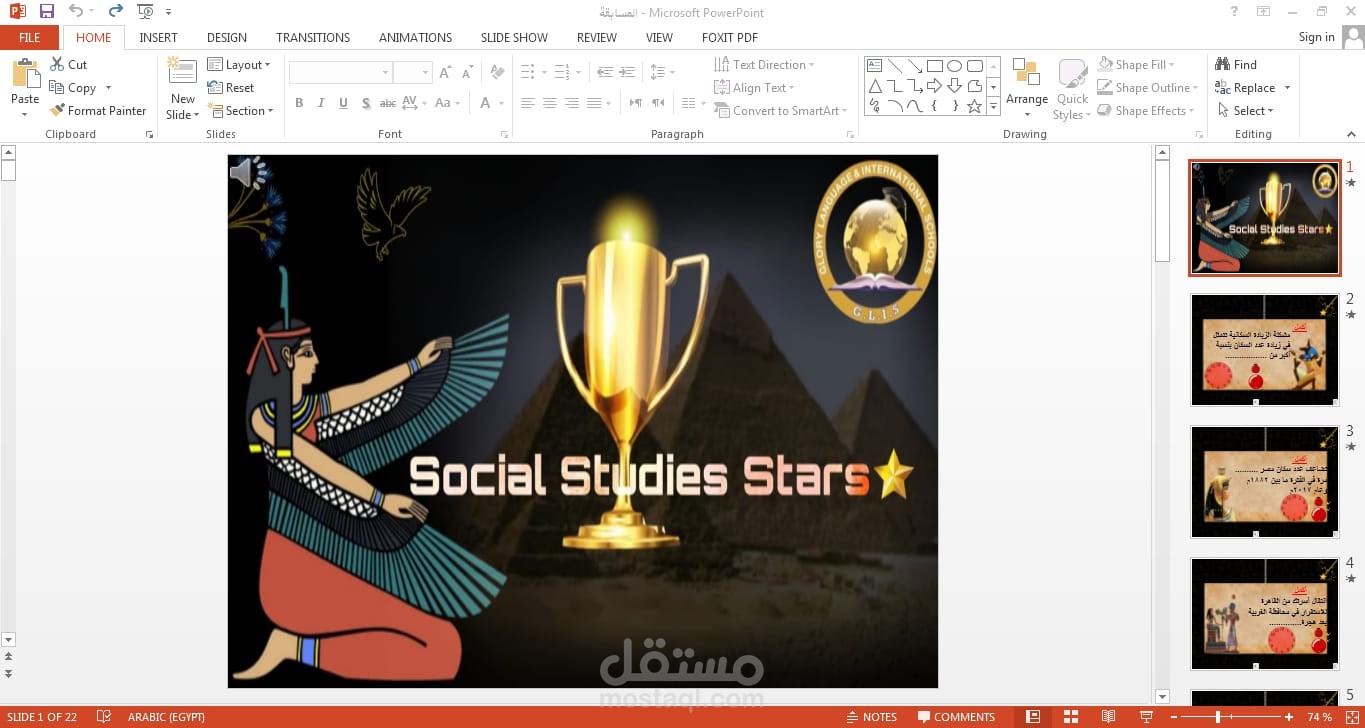Save the presentation with the floppy disk icon
The width and height of the screenshot is (1365, 728).
[x=47, y=12]
